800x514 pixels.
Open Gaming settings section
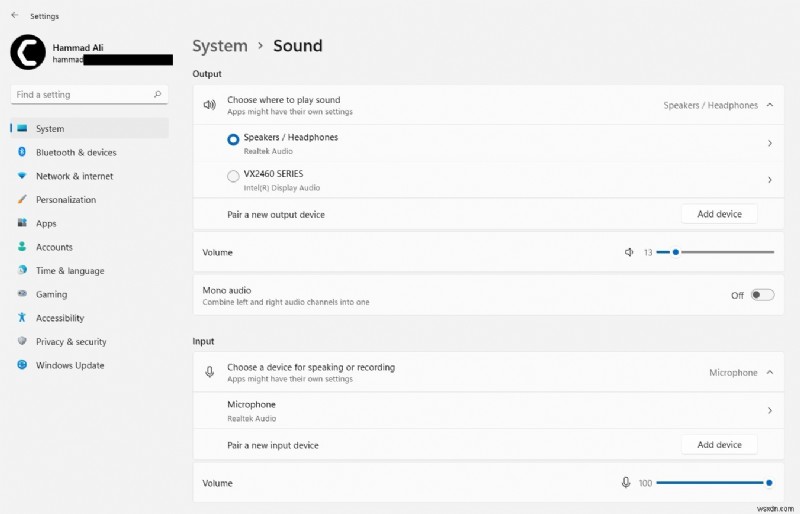(51, 294)
